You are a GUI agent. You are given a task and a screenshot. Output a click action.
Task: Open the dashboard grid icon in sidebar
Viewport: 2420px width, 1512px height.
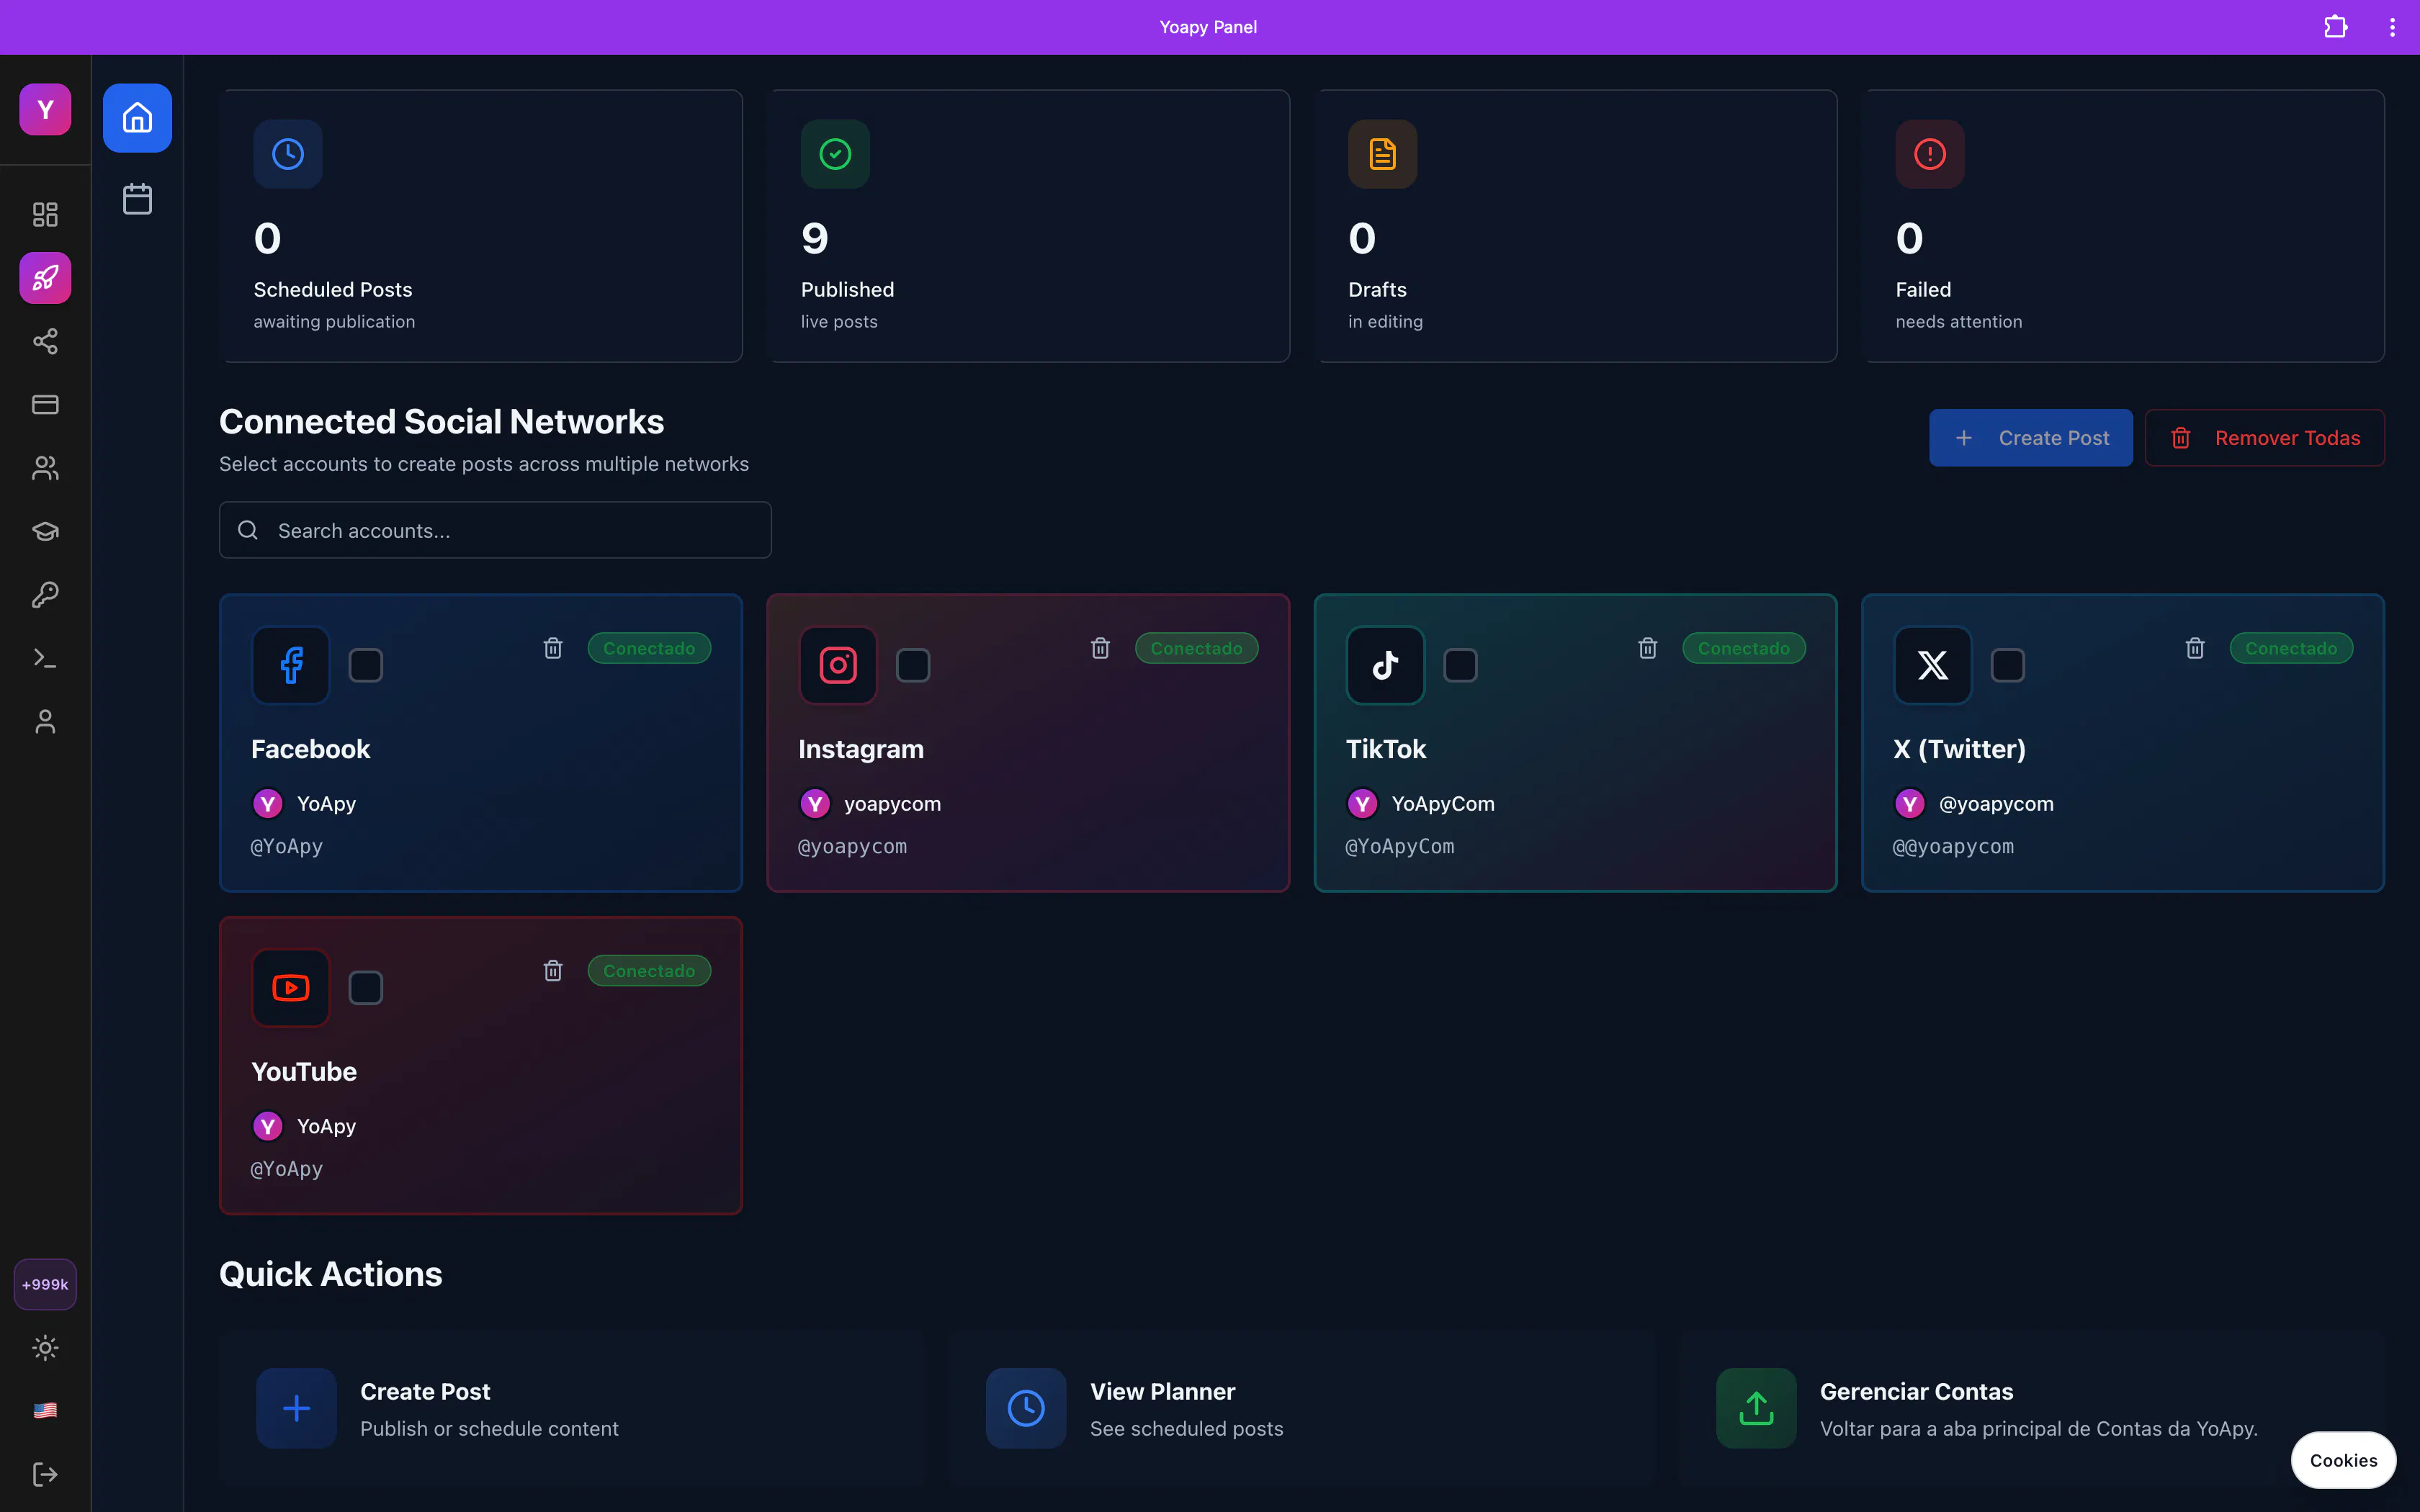(x=45, y=214)
